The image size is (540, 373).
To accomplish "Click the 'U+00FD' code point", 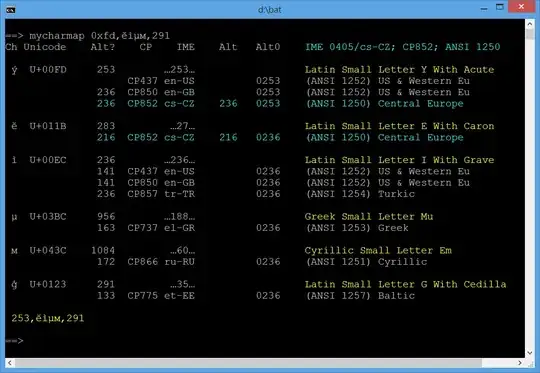I will [48, 70].
